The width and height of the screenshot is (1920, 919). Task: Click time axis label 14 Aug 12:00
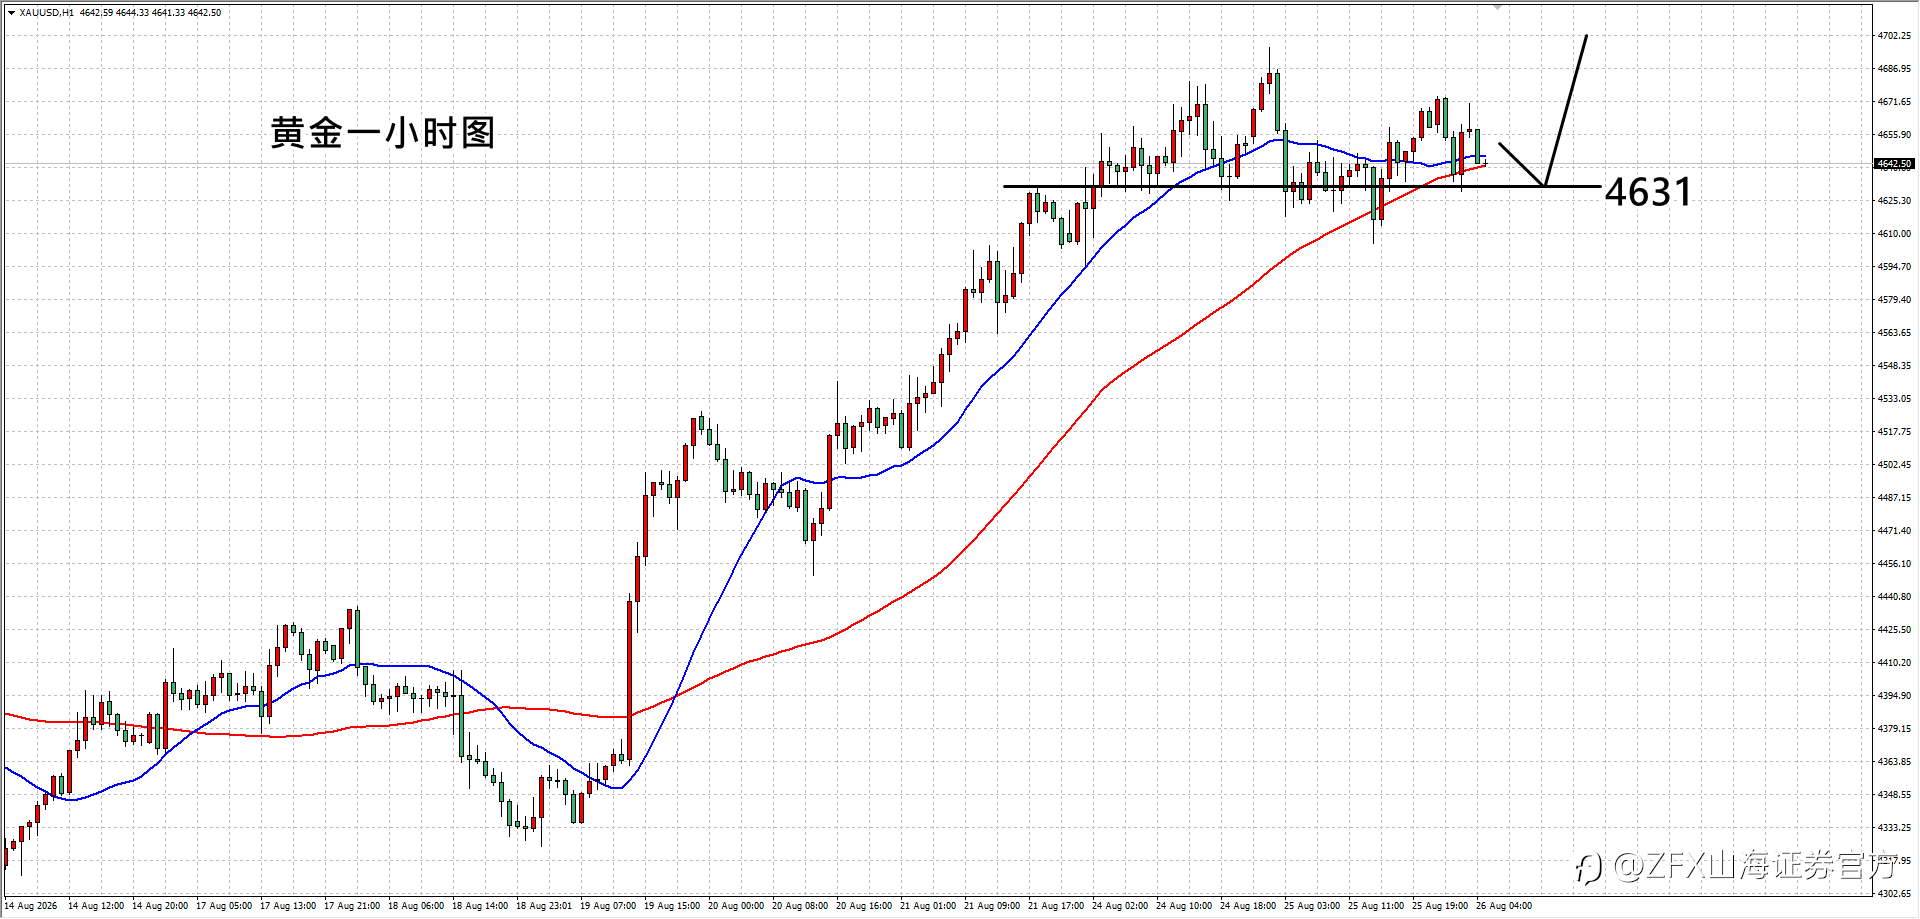click(x=96, y=907)
